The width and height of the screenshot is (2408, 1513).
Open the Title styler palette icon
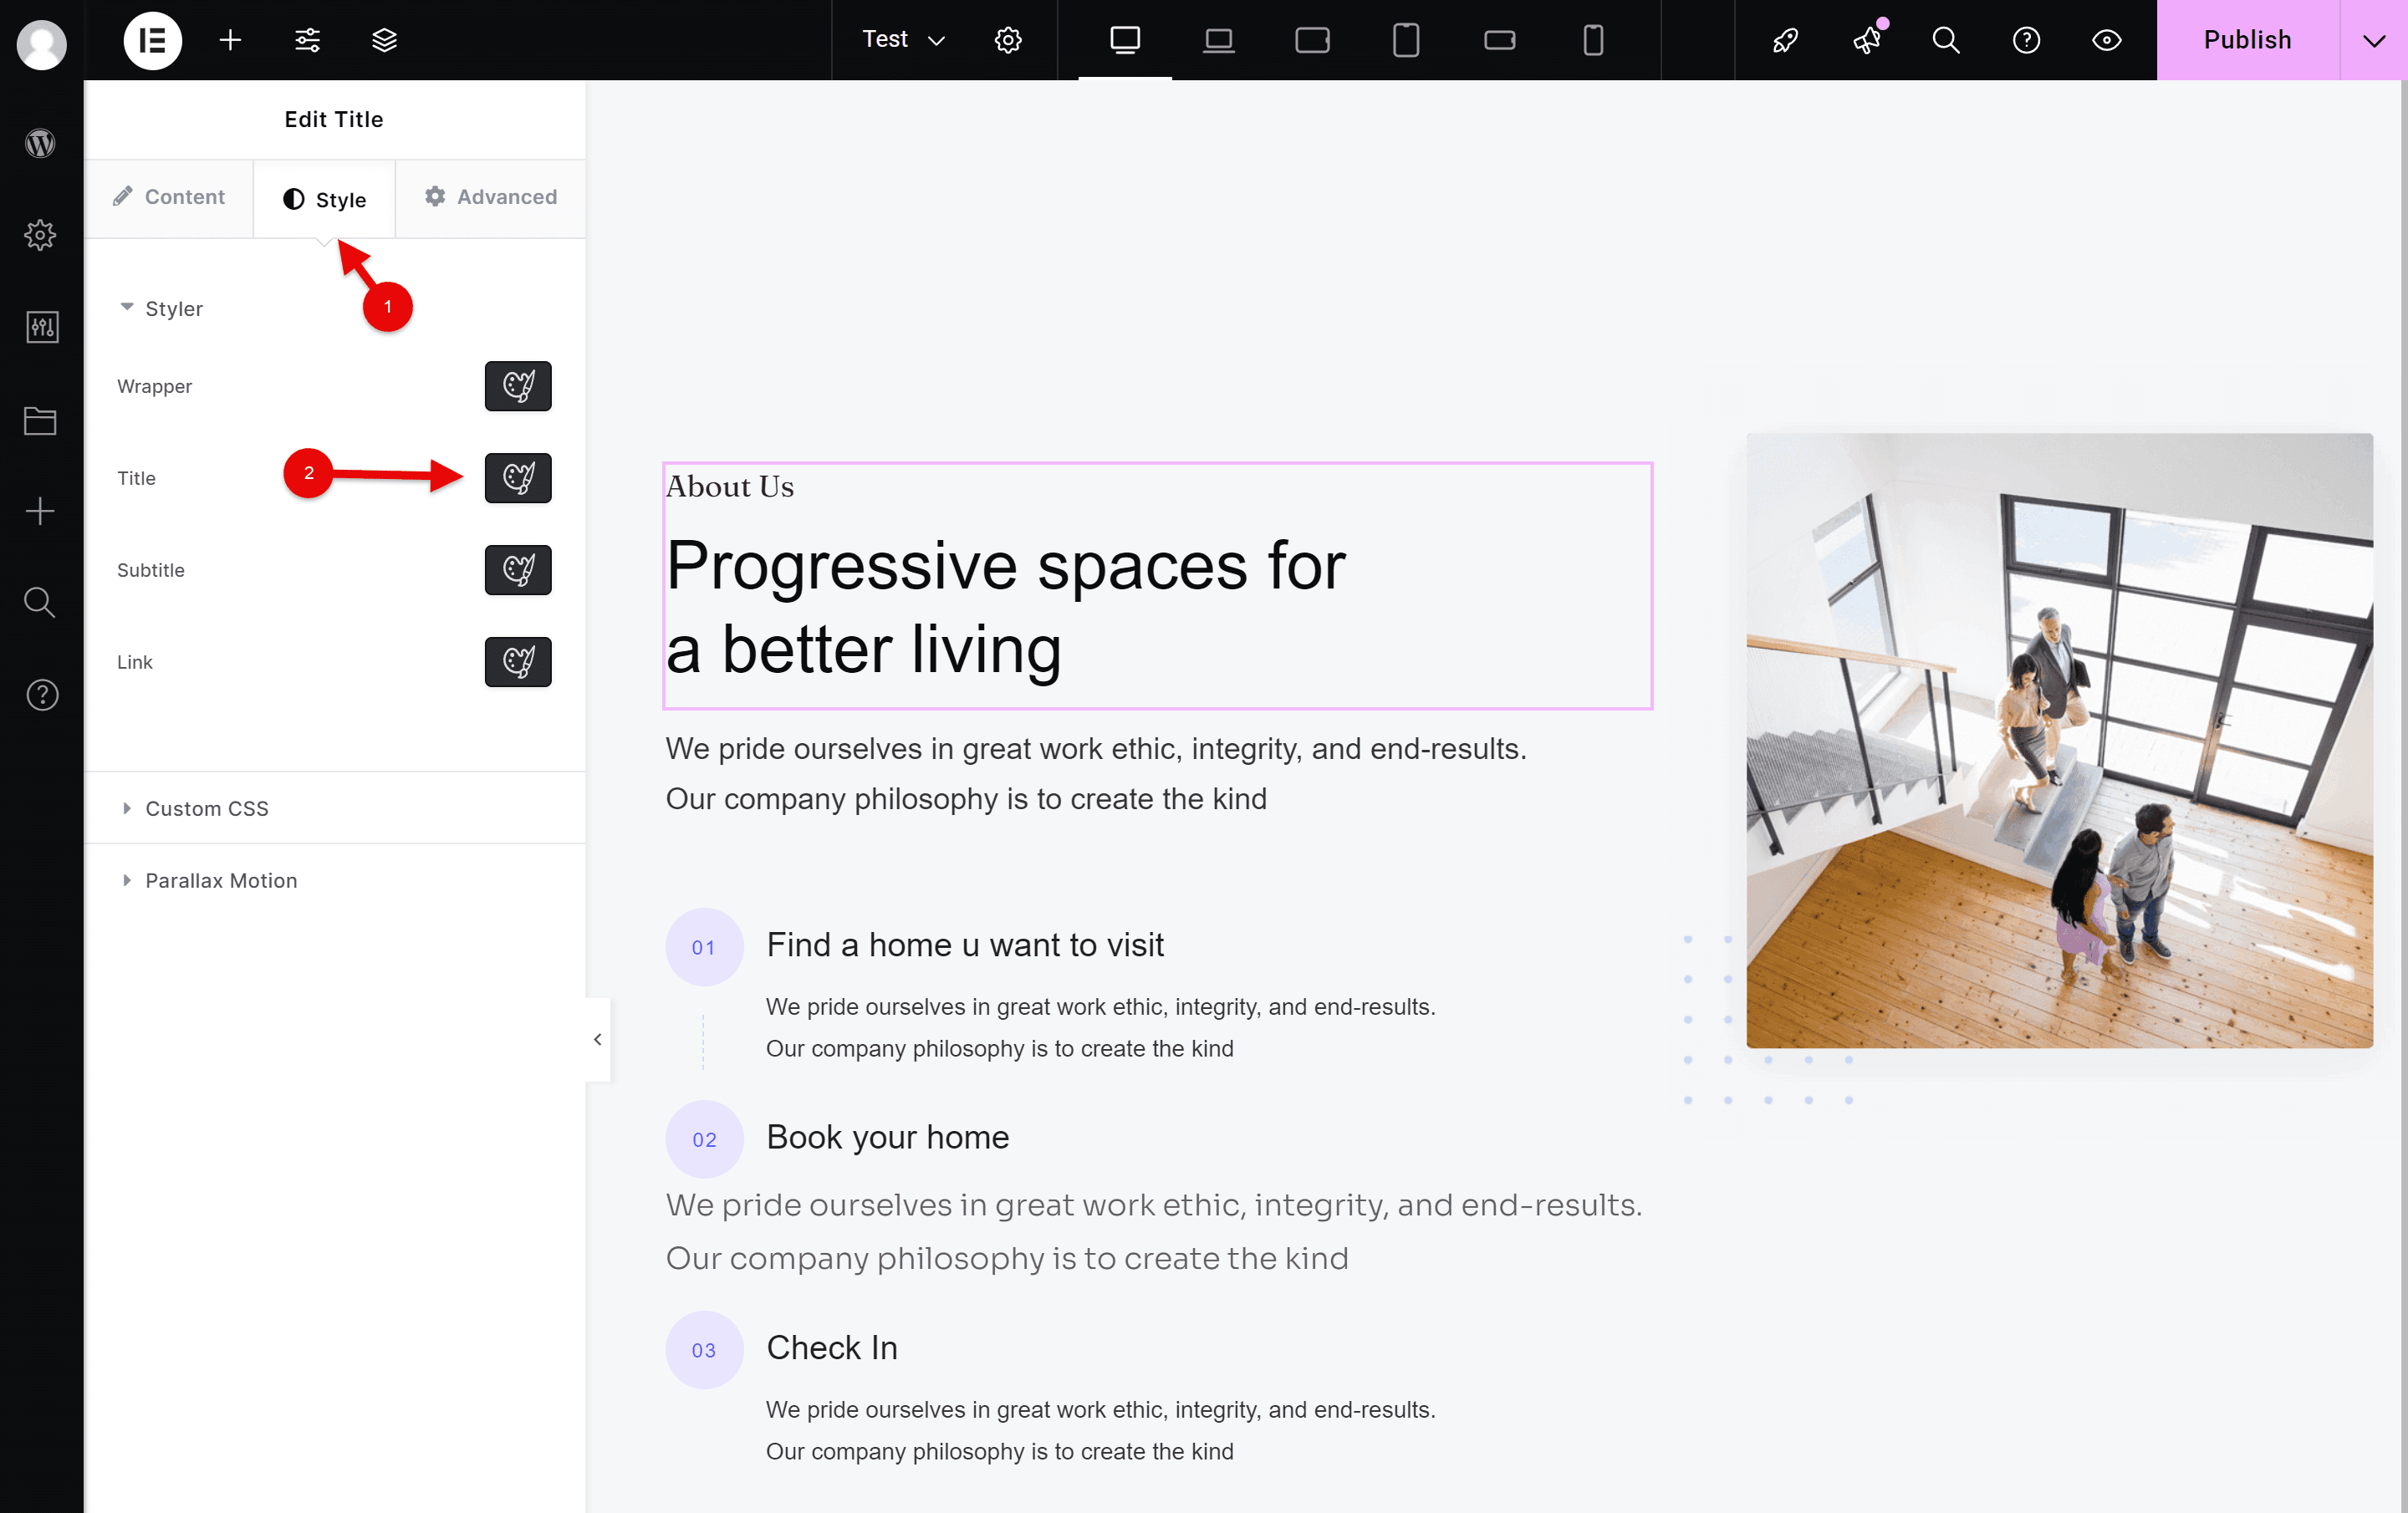click(517, 478)
